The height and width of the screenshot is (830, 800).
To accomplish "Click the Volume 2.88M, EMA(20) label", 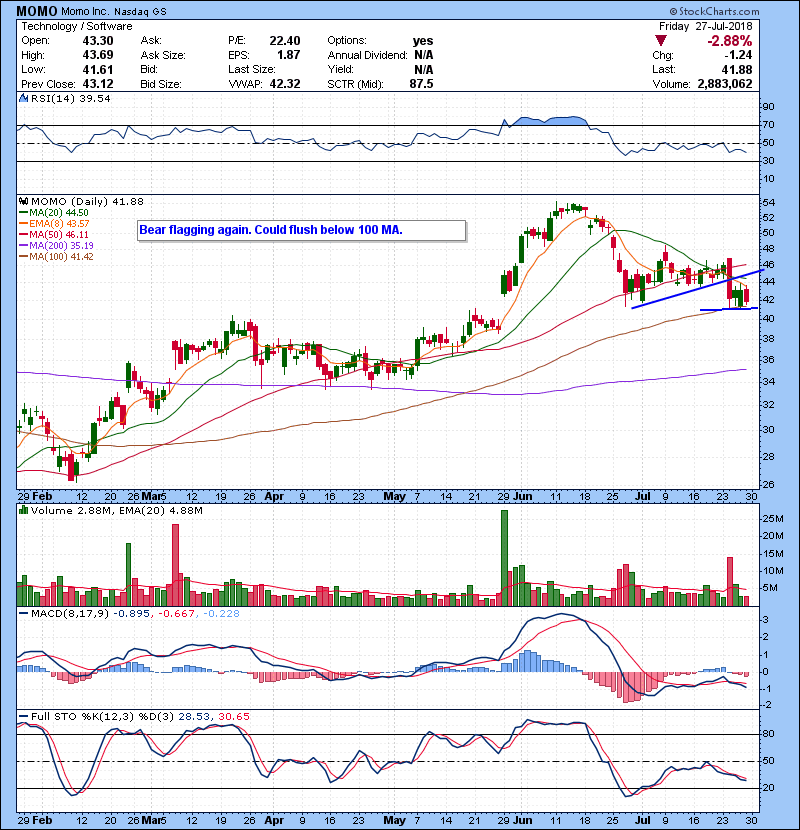I will (x=116, y=511).
